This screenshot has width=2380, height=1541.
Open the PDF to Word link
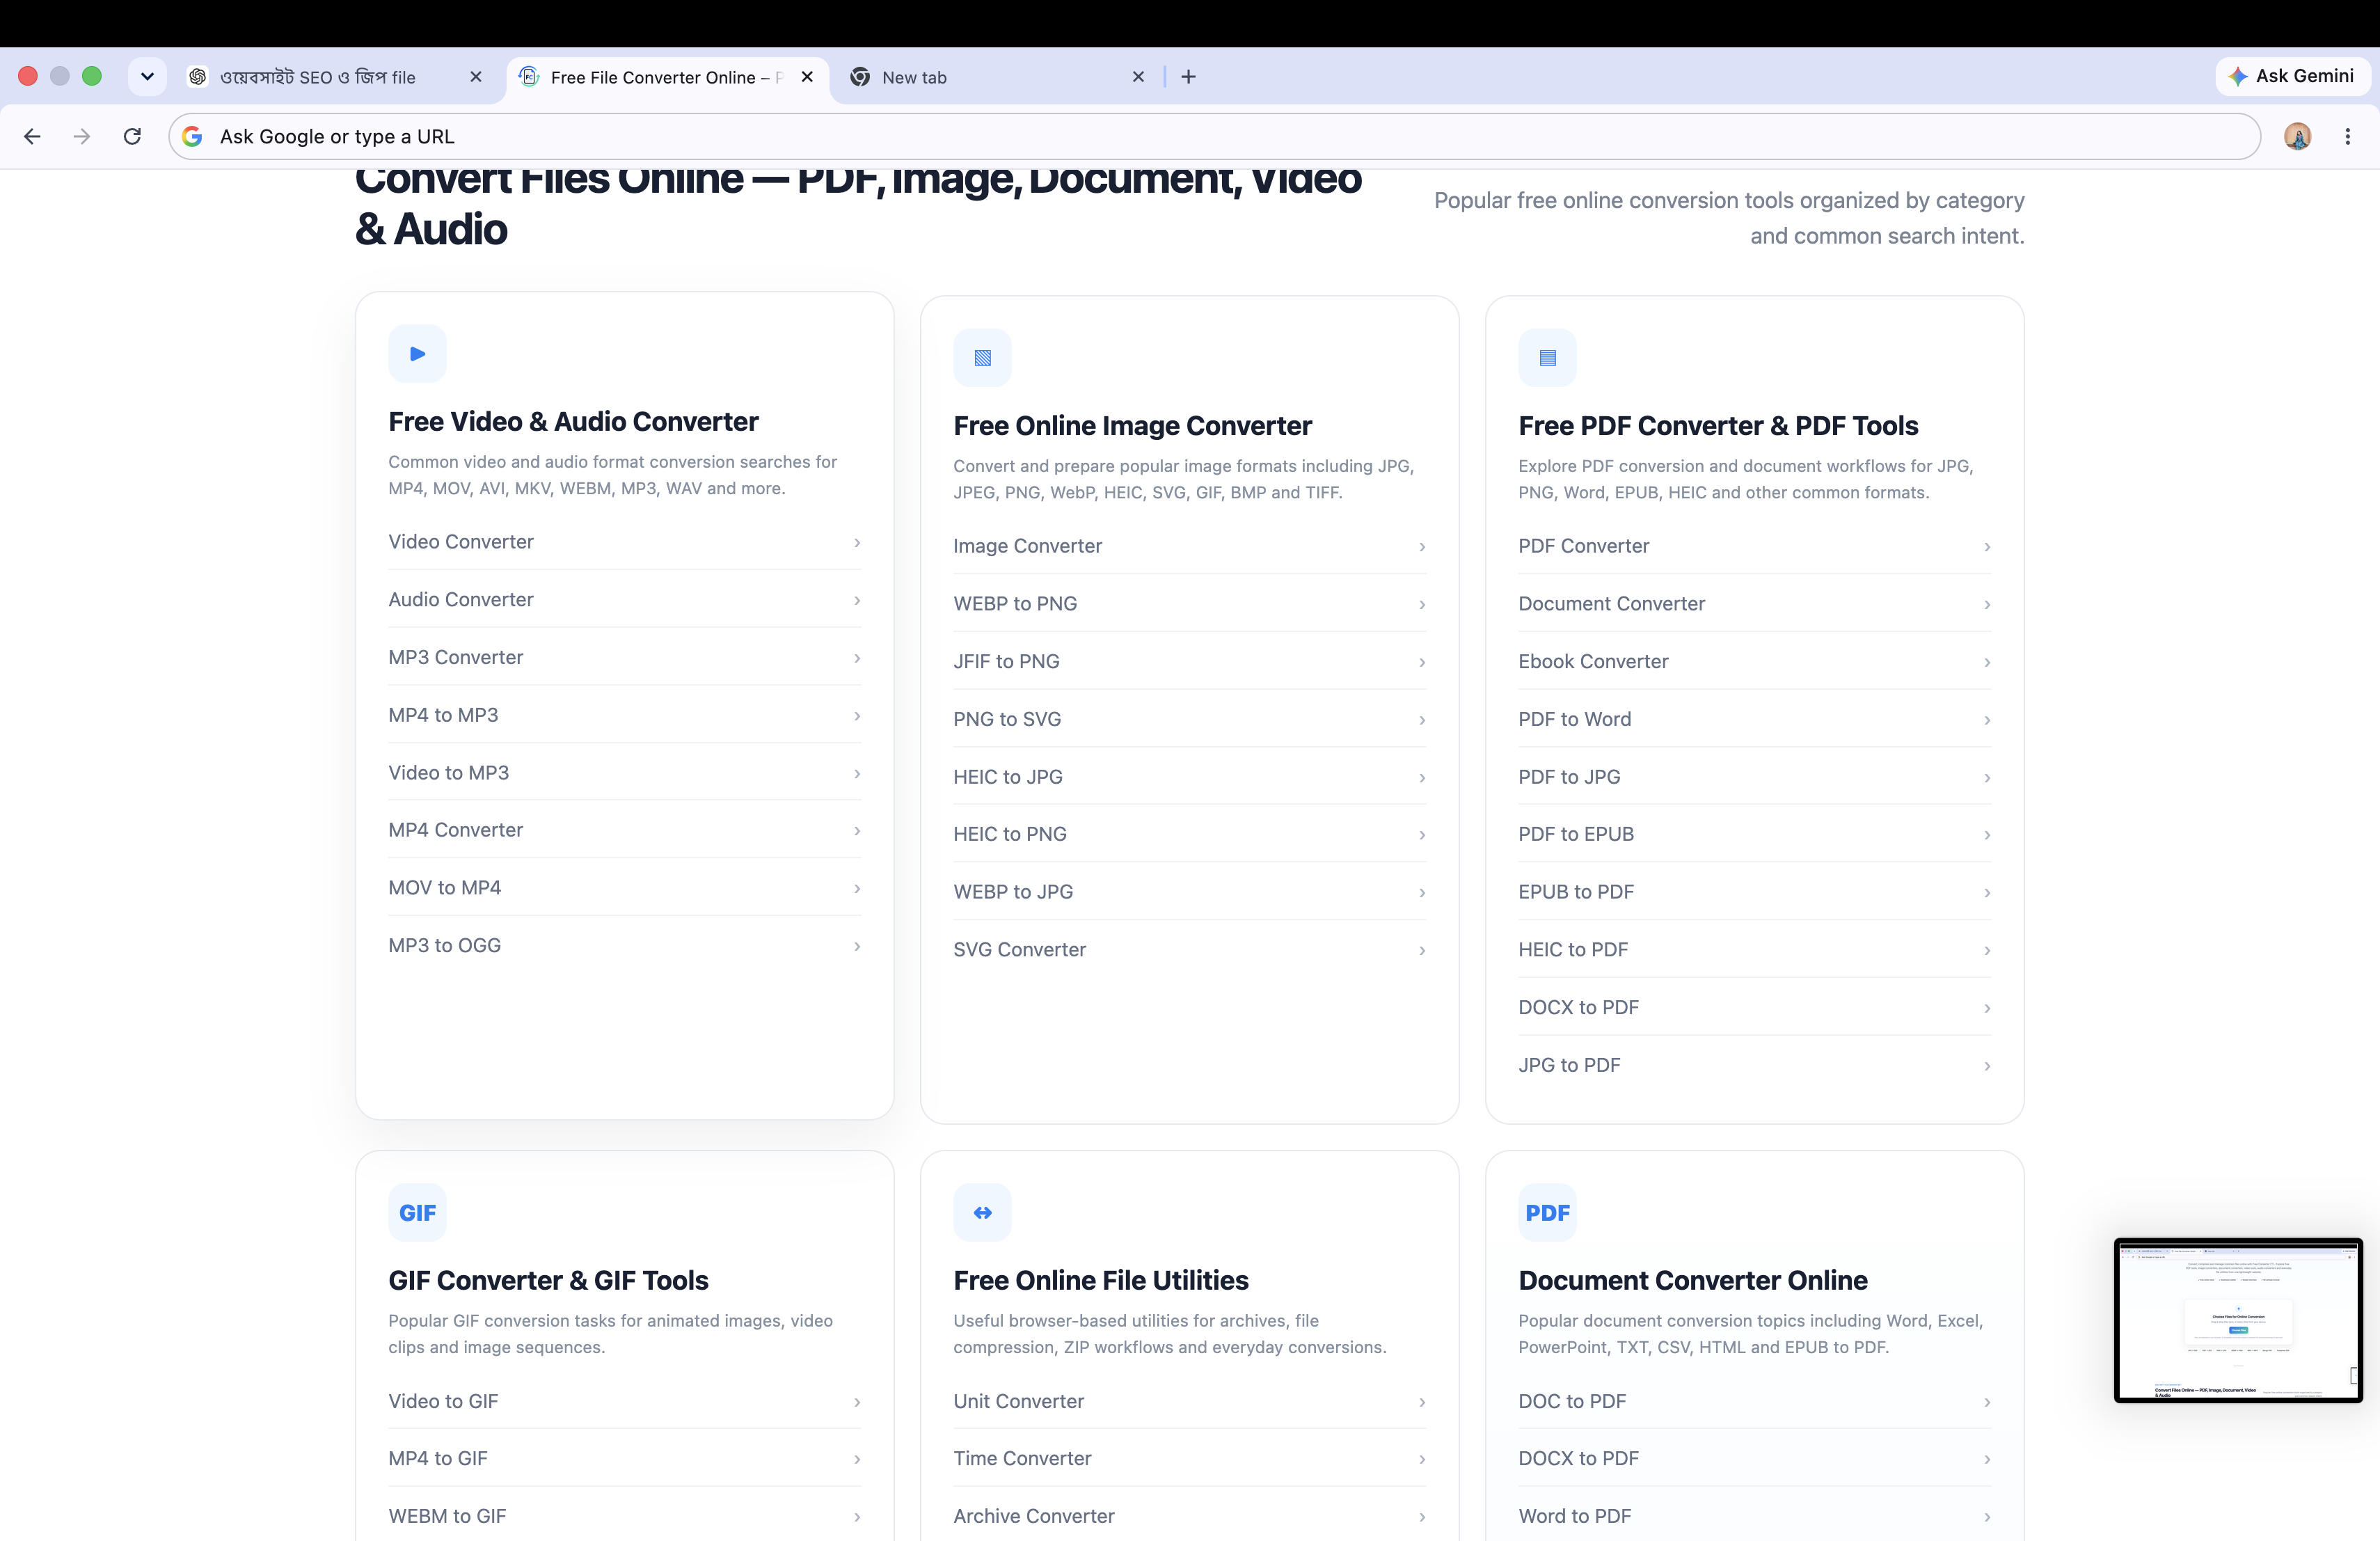(1754, 719)
